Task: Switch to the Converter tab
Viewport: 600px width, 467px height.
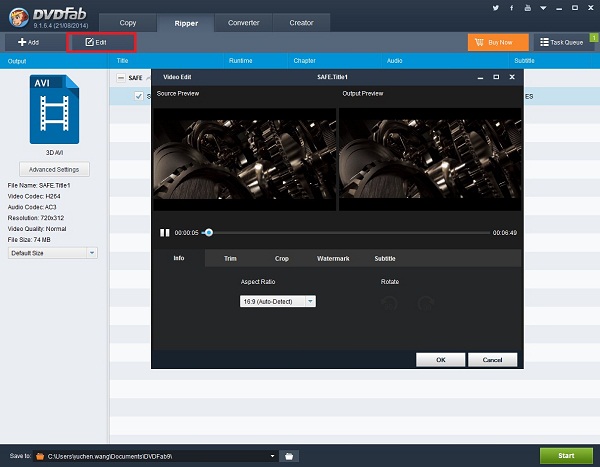Action: click(243, 23)
